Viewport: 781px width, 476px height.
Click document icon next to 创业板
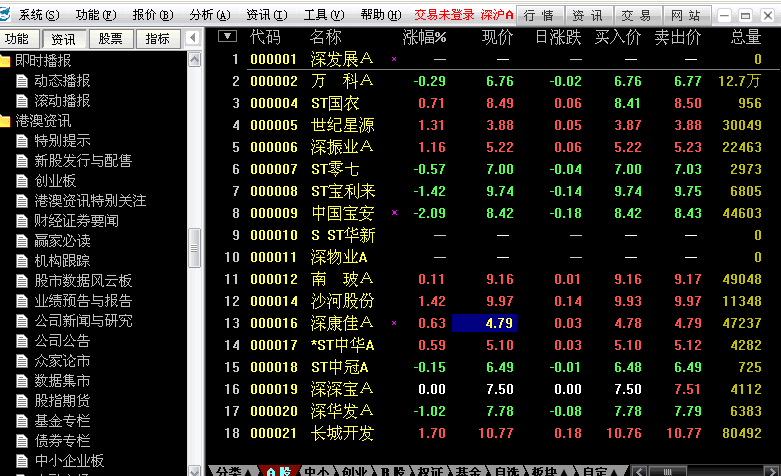pos(22,181)
